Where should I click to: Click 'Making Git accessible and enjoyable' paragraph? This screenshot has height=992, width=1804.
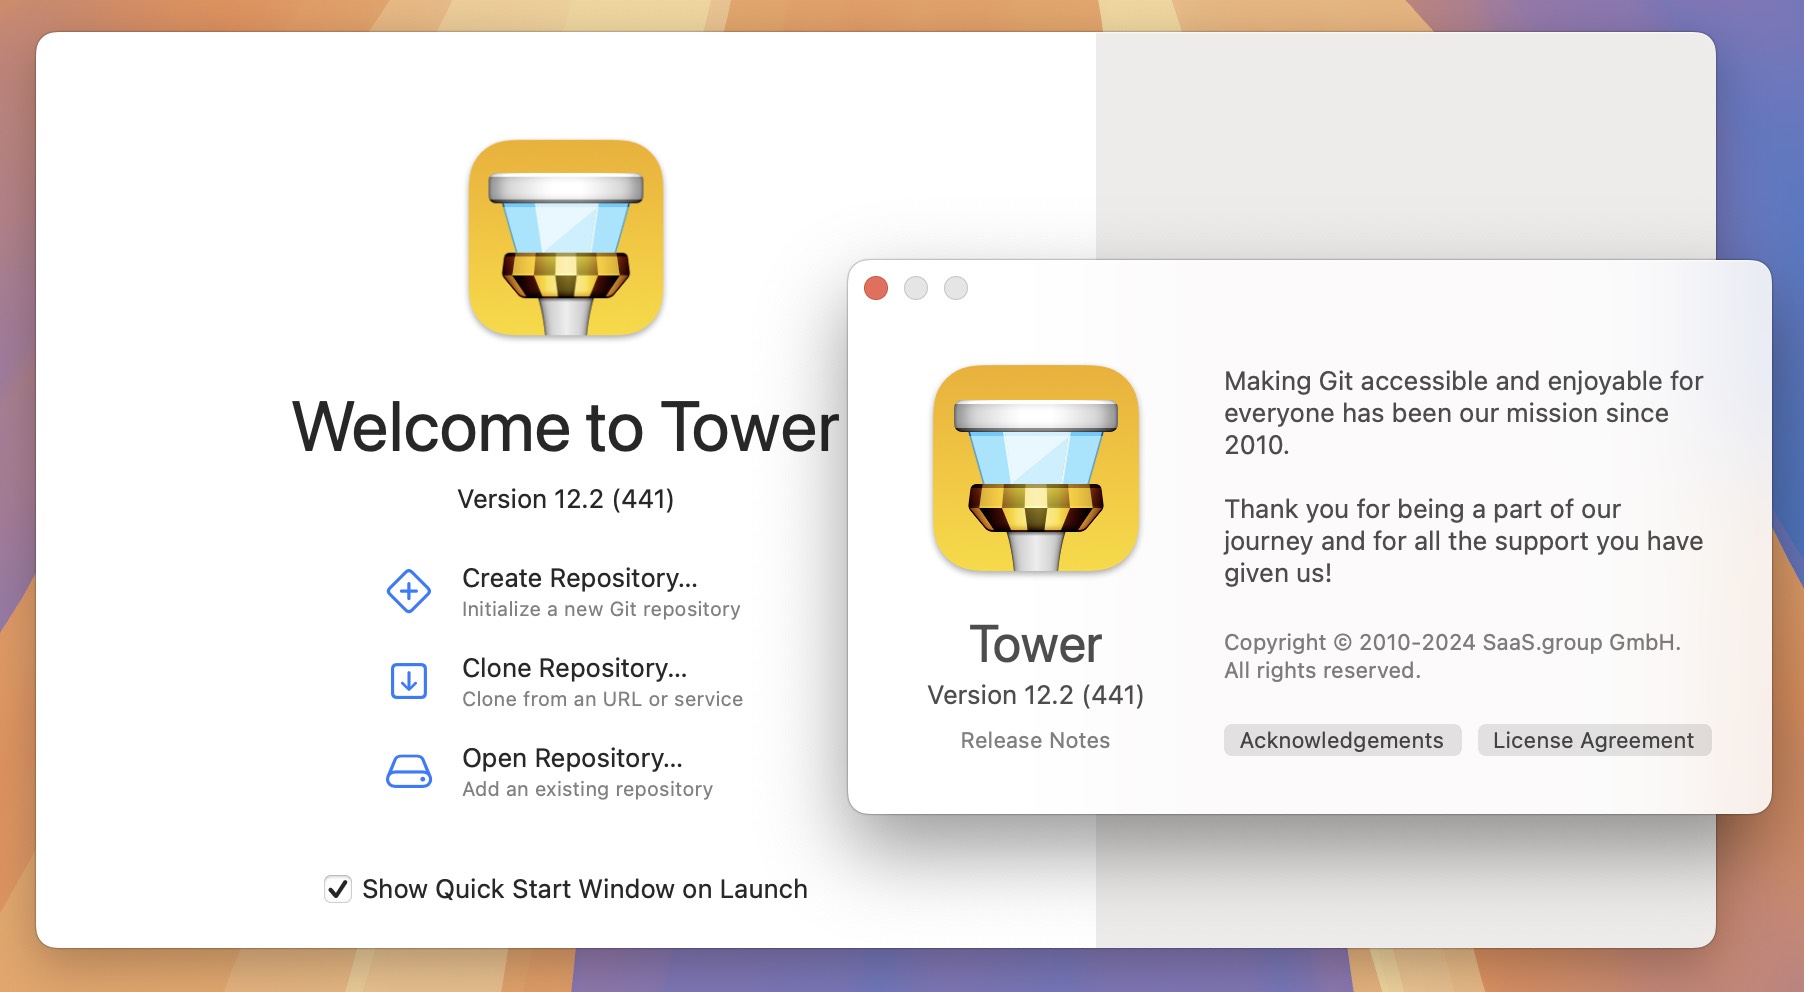tap(1464, 413)
